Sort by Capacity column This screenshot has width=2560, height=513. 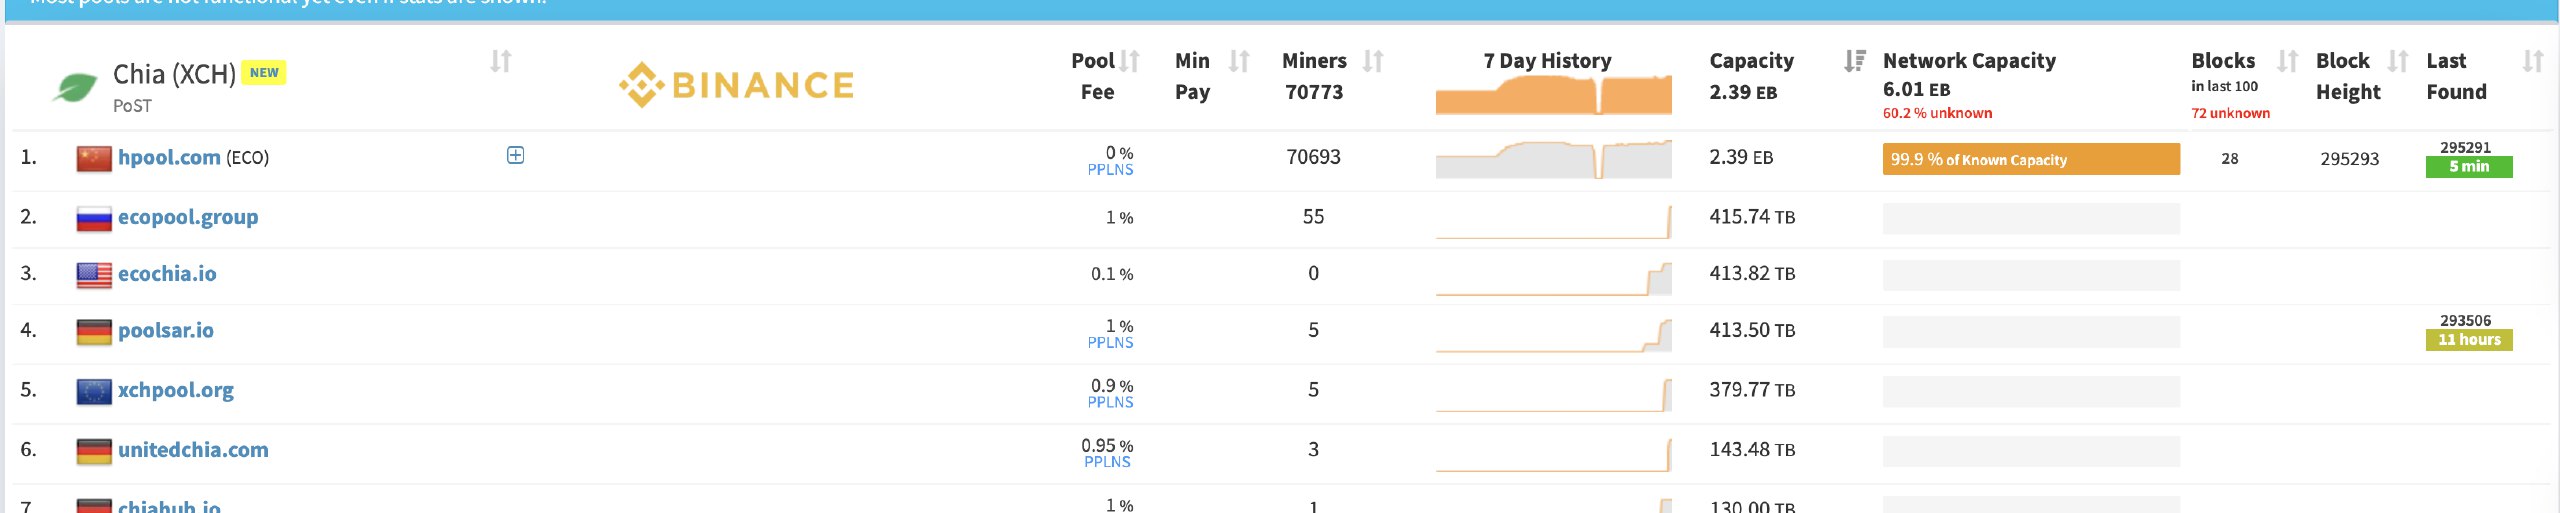point(1855,61)
